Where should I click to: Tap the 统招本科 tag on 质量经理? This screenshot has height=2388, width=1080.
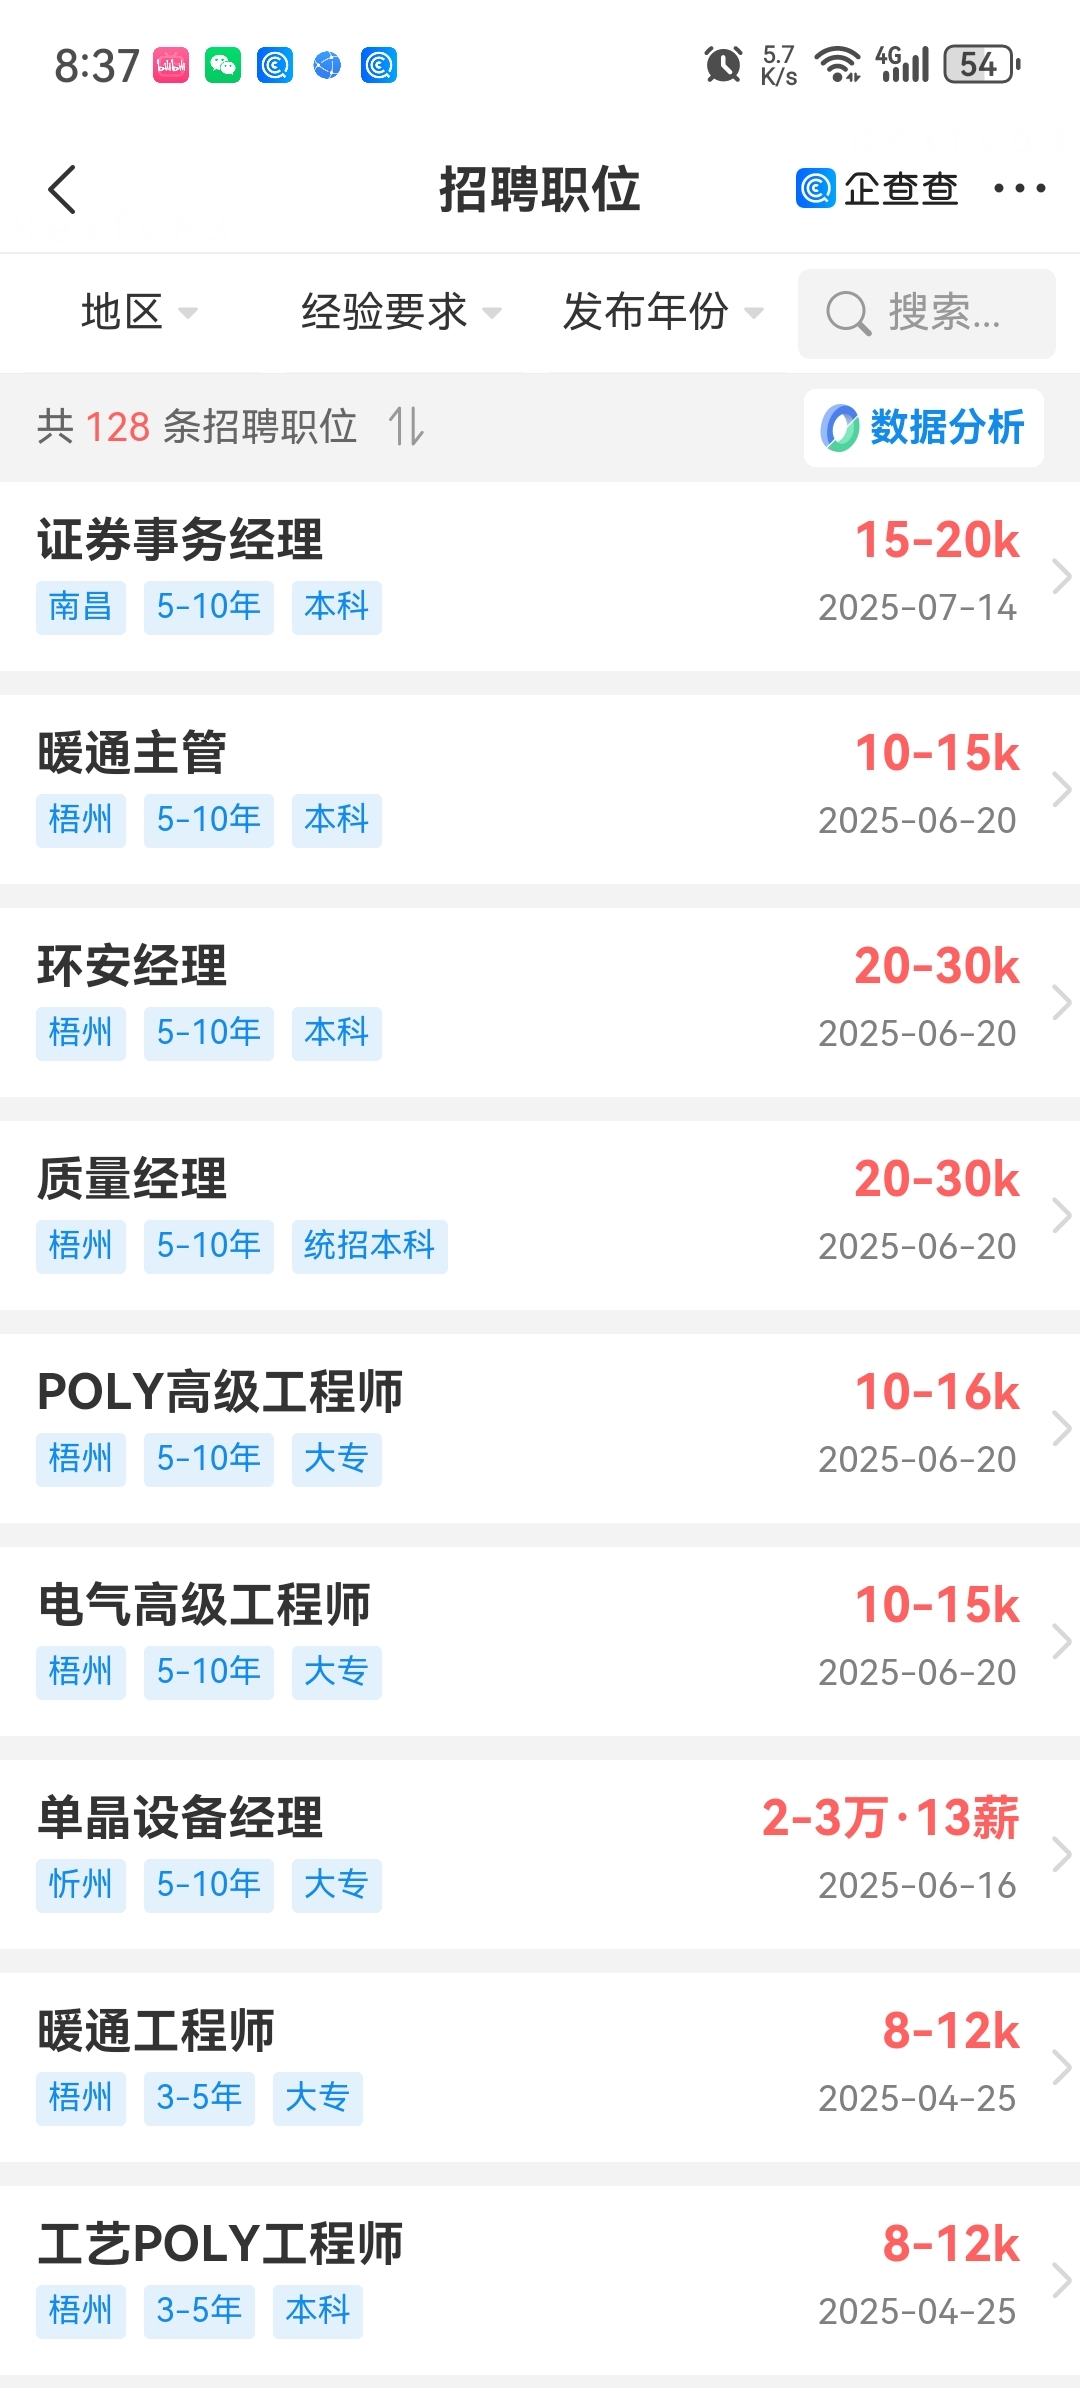pos(369,1246)
